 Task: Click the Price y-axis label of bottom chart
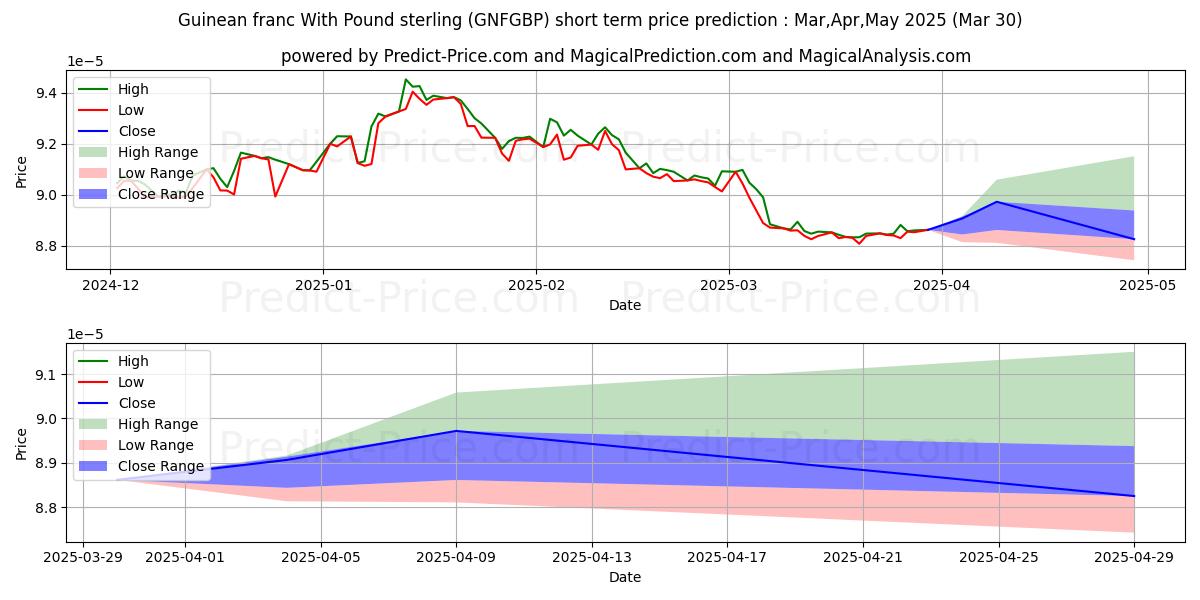pyautogui.click(x=22, y=442)
